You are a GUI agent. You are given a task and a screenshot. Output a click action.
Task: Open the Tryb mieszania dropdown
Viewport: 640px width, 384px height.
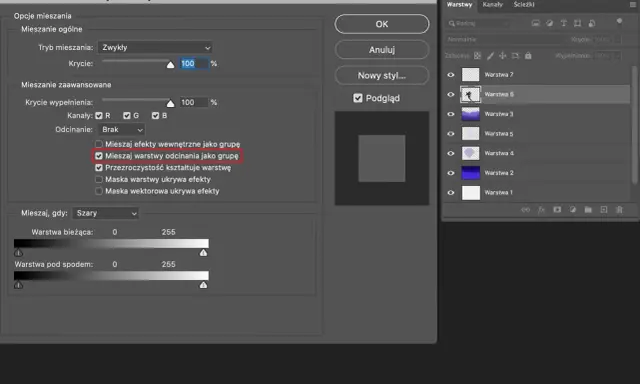coord(155,47)
